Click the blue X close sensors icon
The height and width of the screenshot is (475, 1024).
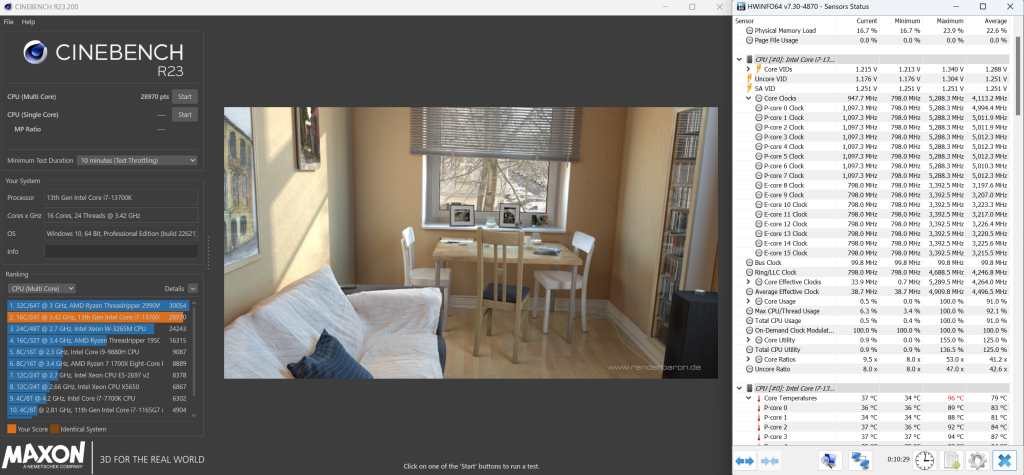click(1003, 460)
